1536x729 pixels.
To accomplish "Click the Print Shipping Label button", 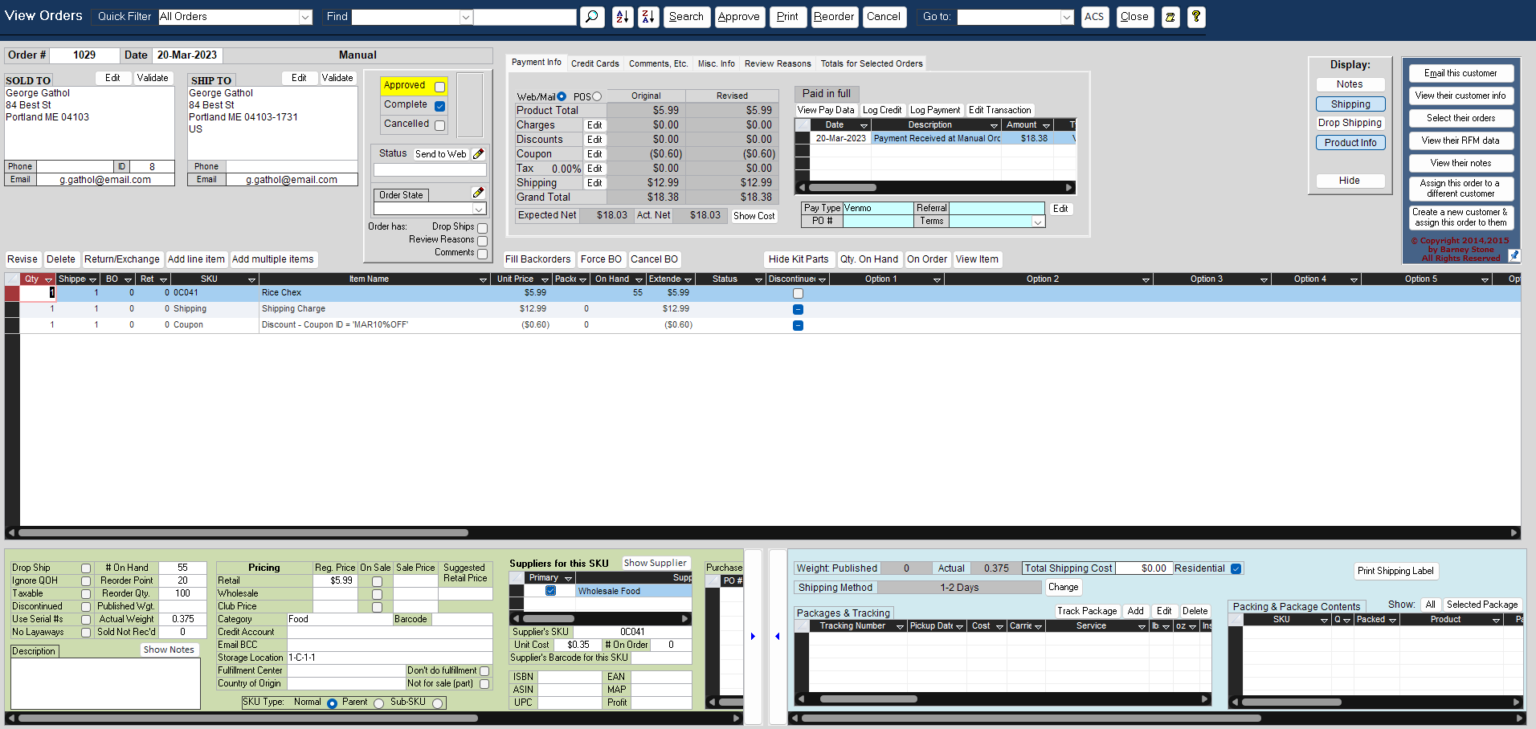I will [x=1396, y=570].
